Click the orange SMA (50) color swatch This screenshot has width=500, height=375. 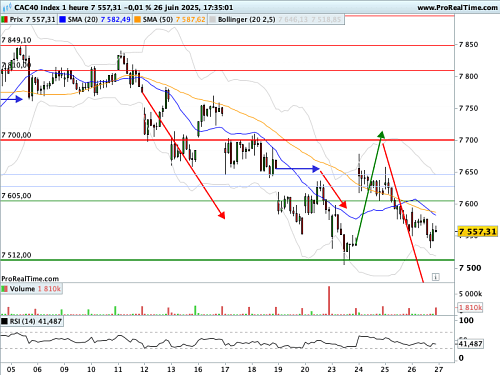click(138, 20)
